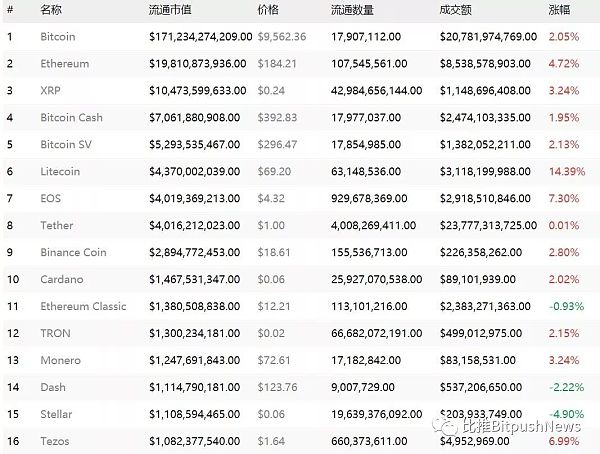Open the Bitcoin Cash entry
Viewport: 600px width, 454px height.
click(71, 118)
